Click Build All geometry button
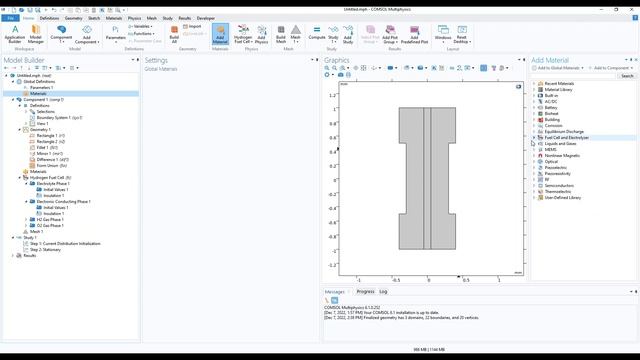 click(x=174, y=34)
